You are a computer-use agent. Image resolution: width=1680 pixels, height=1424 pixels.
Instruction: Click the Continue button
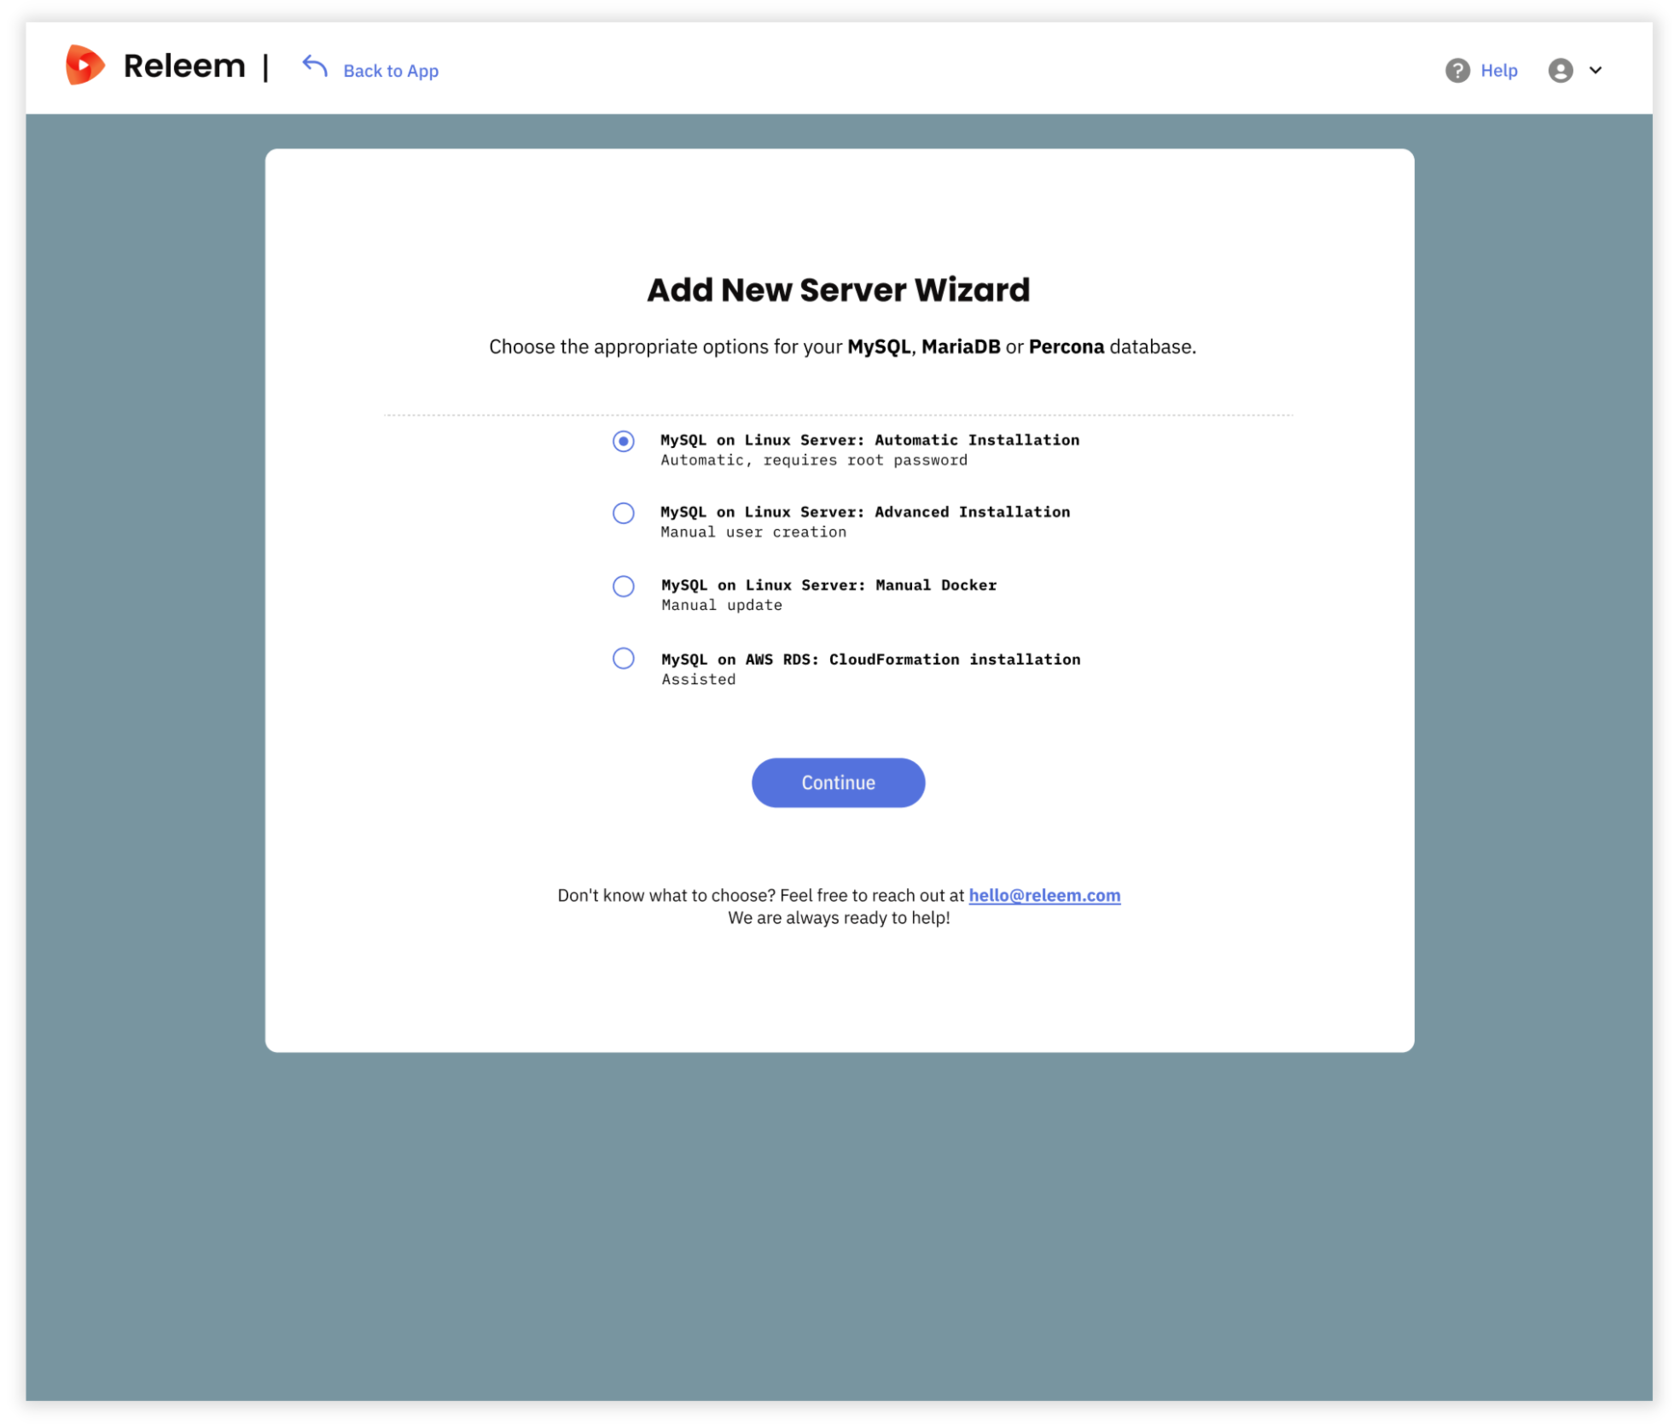(x=838, y=782)
